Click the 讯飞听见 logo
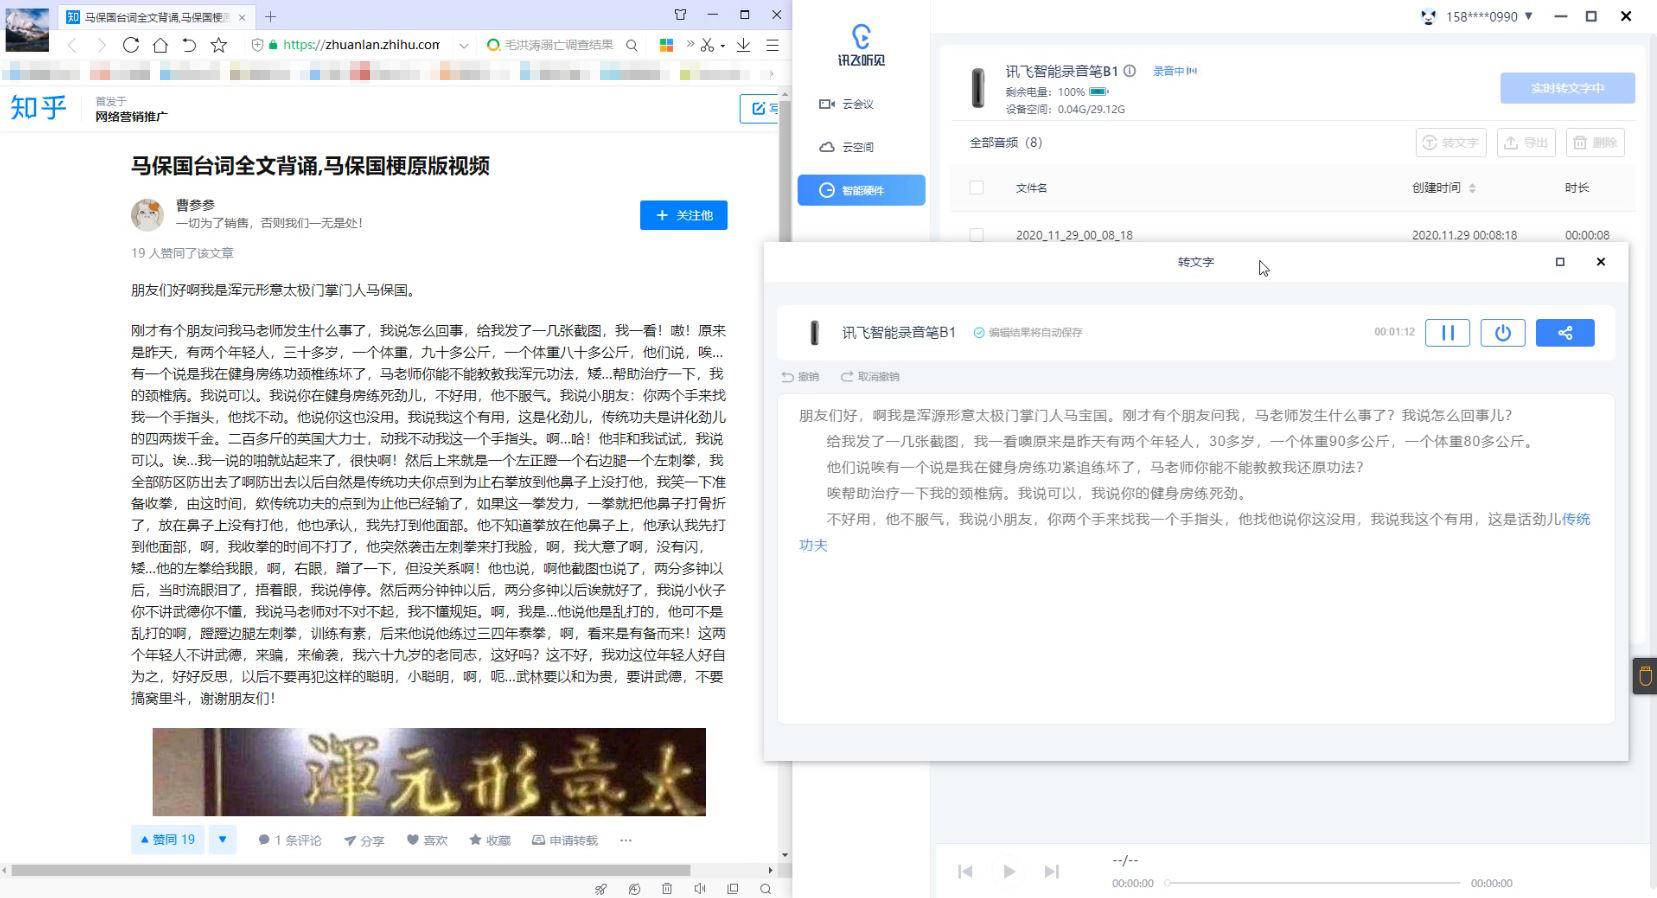This screenshot has height=898, width=1657. [x=861, y=46]
